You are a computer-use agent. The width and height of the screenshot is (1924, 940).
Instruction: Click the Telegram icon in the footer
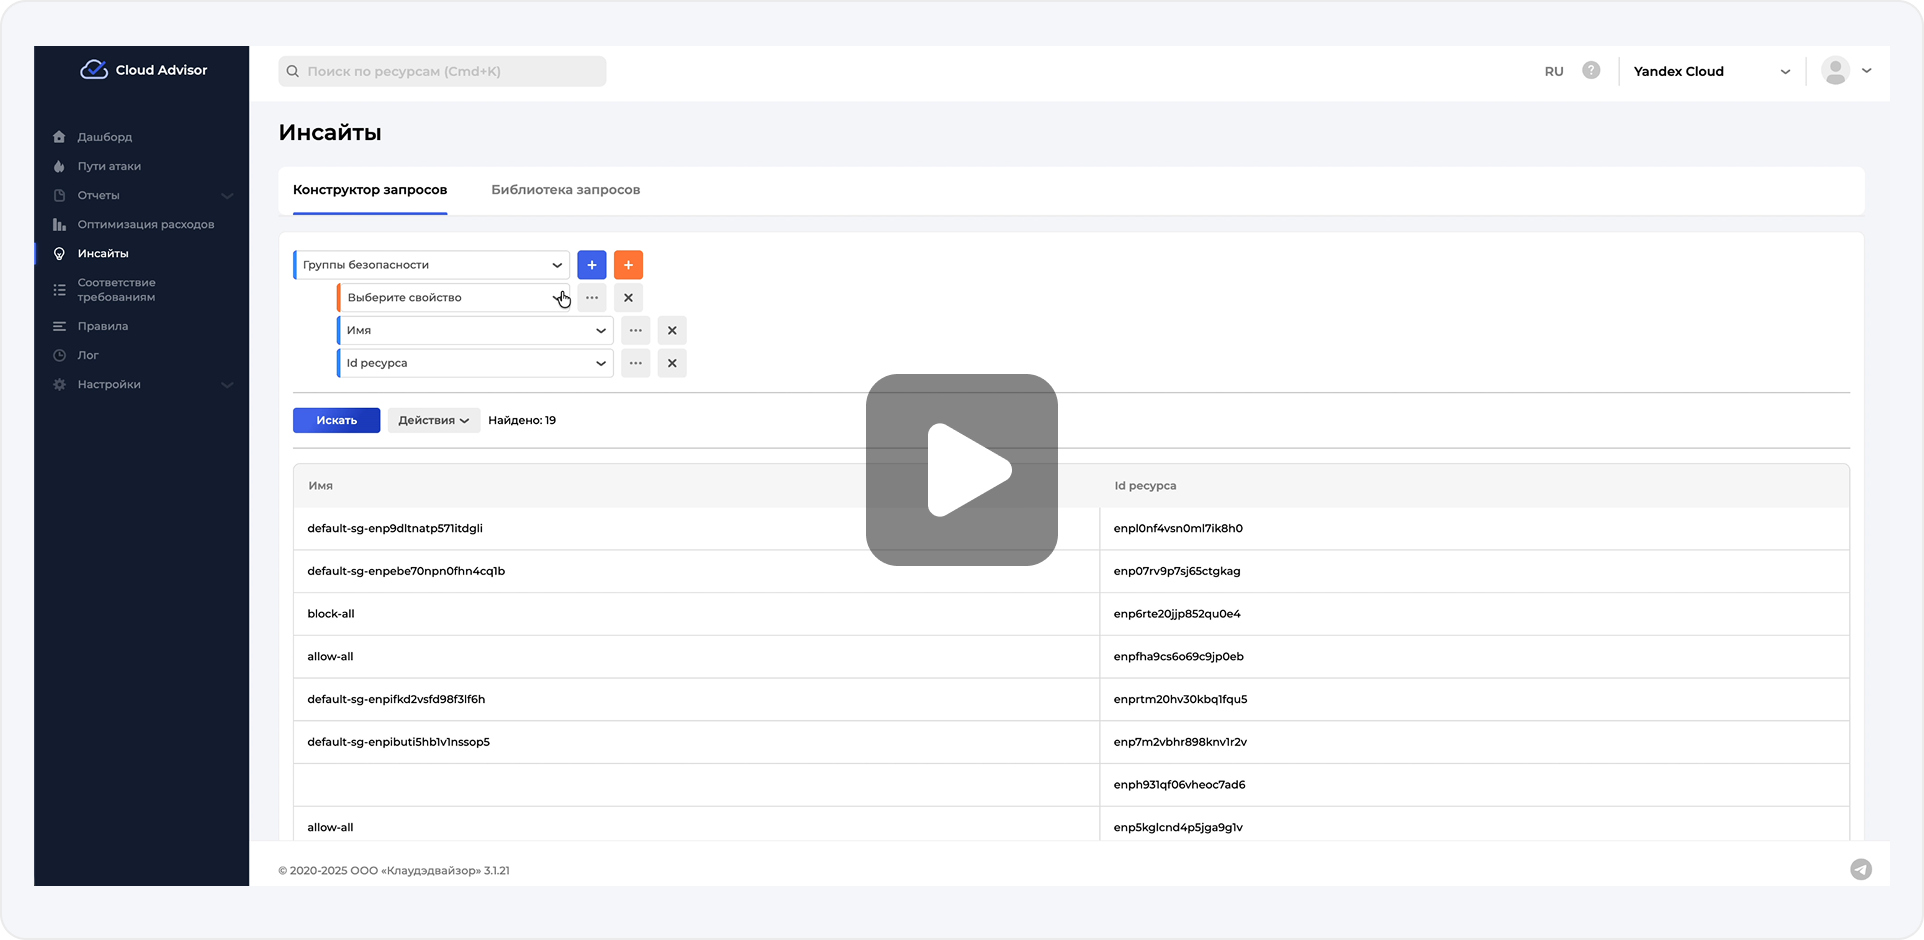(x=1860, y=870)
